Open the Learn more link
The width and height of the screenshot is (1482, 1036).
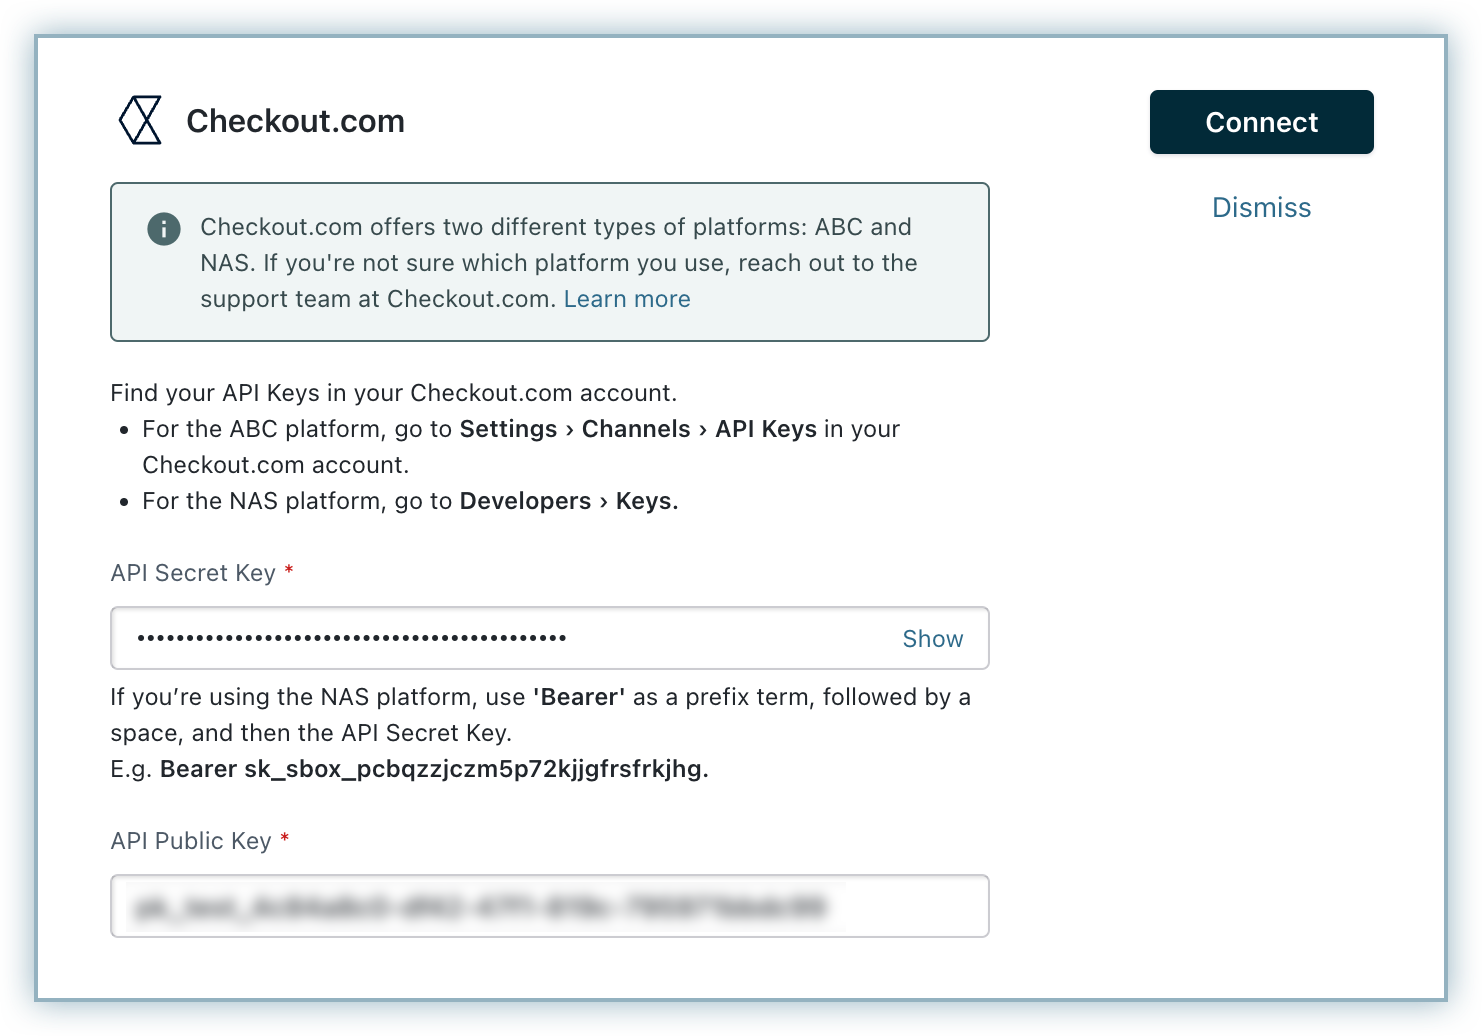[x=627, y=299]
